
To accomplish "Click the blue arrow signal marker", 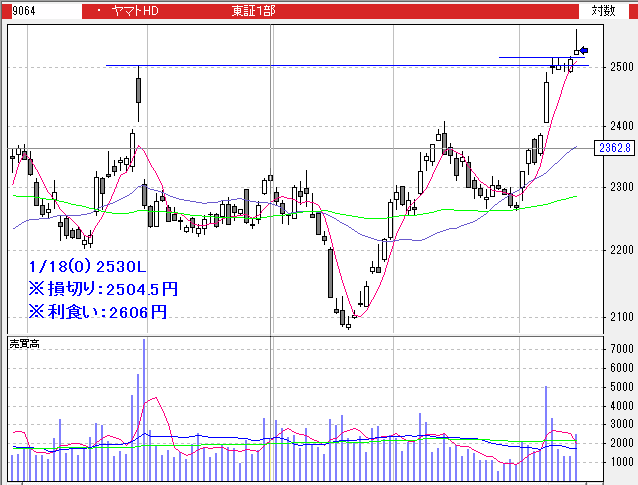I will (x=584, y=50).
